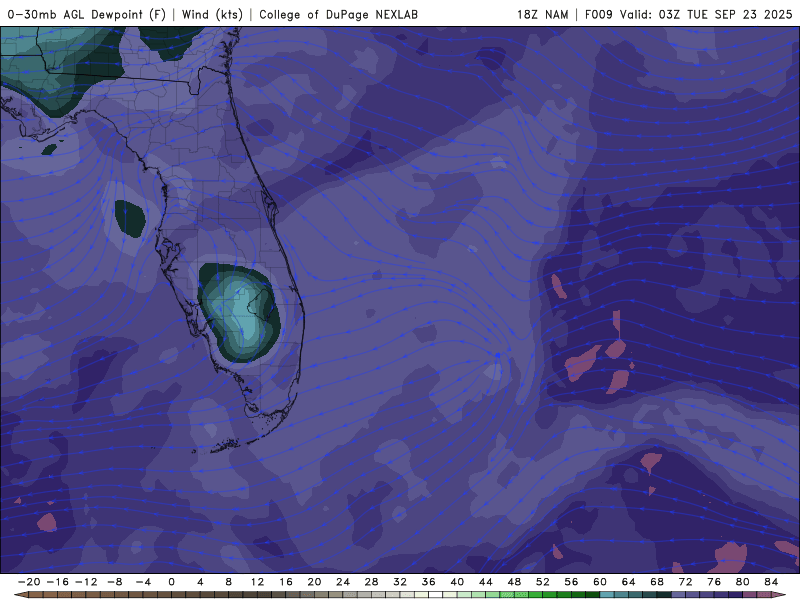Click the 'College of DuPage NEXLAB' text
800x600 pixels.
tap(338, 14)
